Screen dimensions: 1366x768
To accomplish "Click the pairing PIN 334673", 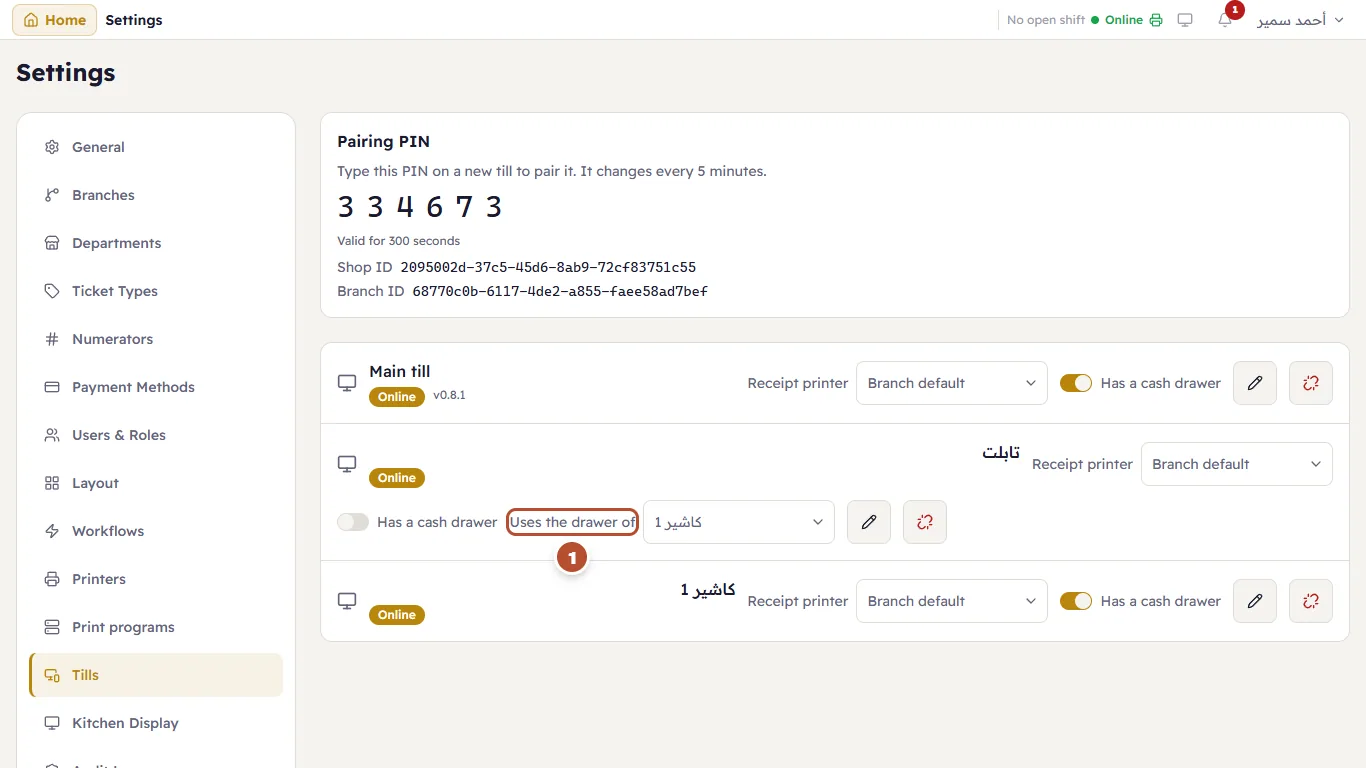I will point(420,207).
